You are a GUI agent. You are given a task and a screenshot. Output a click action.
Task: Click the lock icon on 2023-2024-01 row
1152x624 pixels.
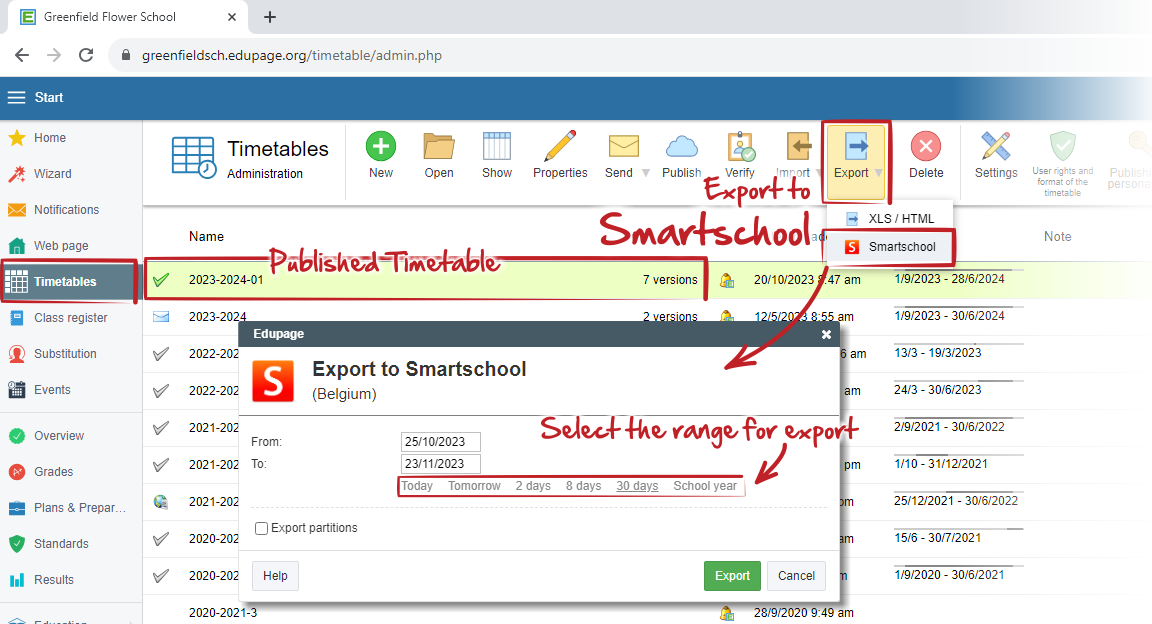pyautogui.click(x=727, y=280)
